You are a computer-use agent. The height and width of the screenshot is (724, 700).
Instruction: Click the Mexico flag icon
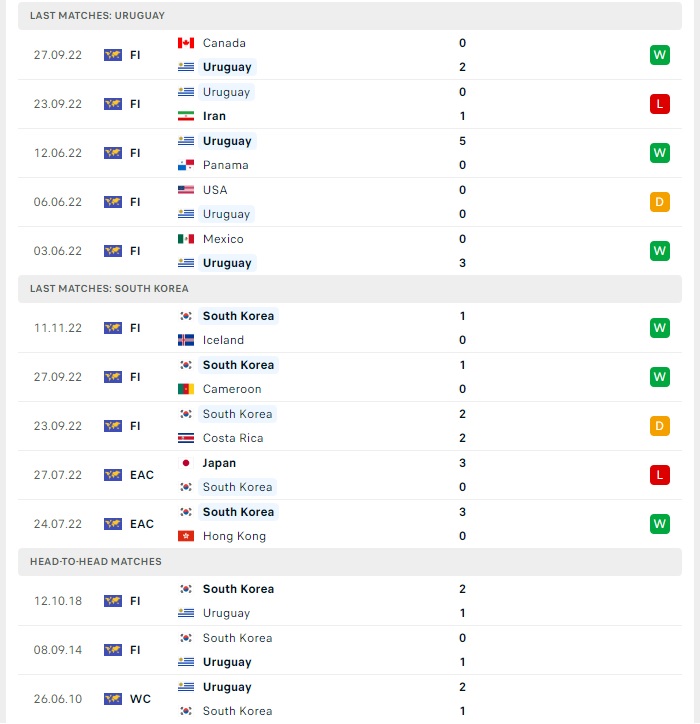[x=186, y=239]
